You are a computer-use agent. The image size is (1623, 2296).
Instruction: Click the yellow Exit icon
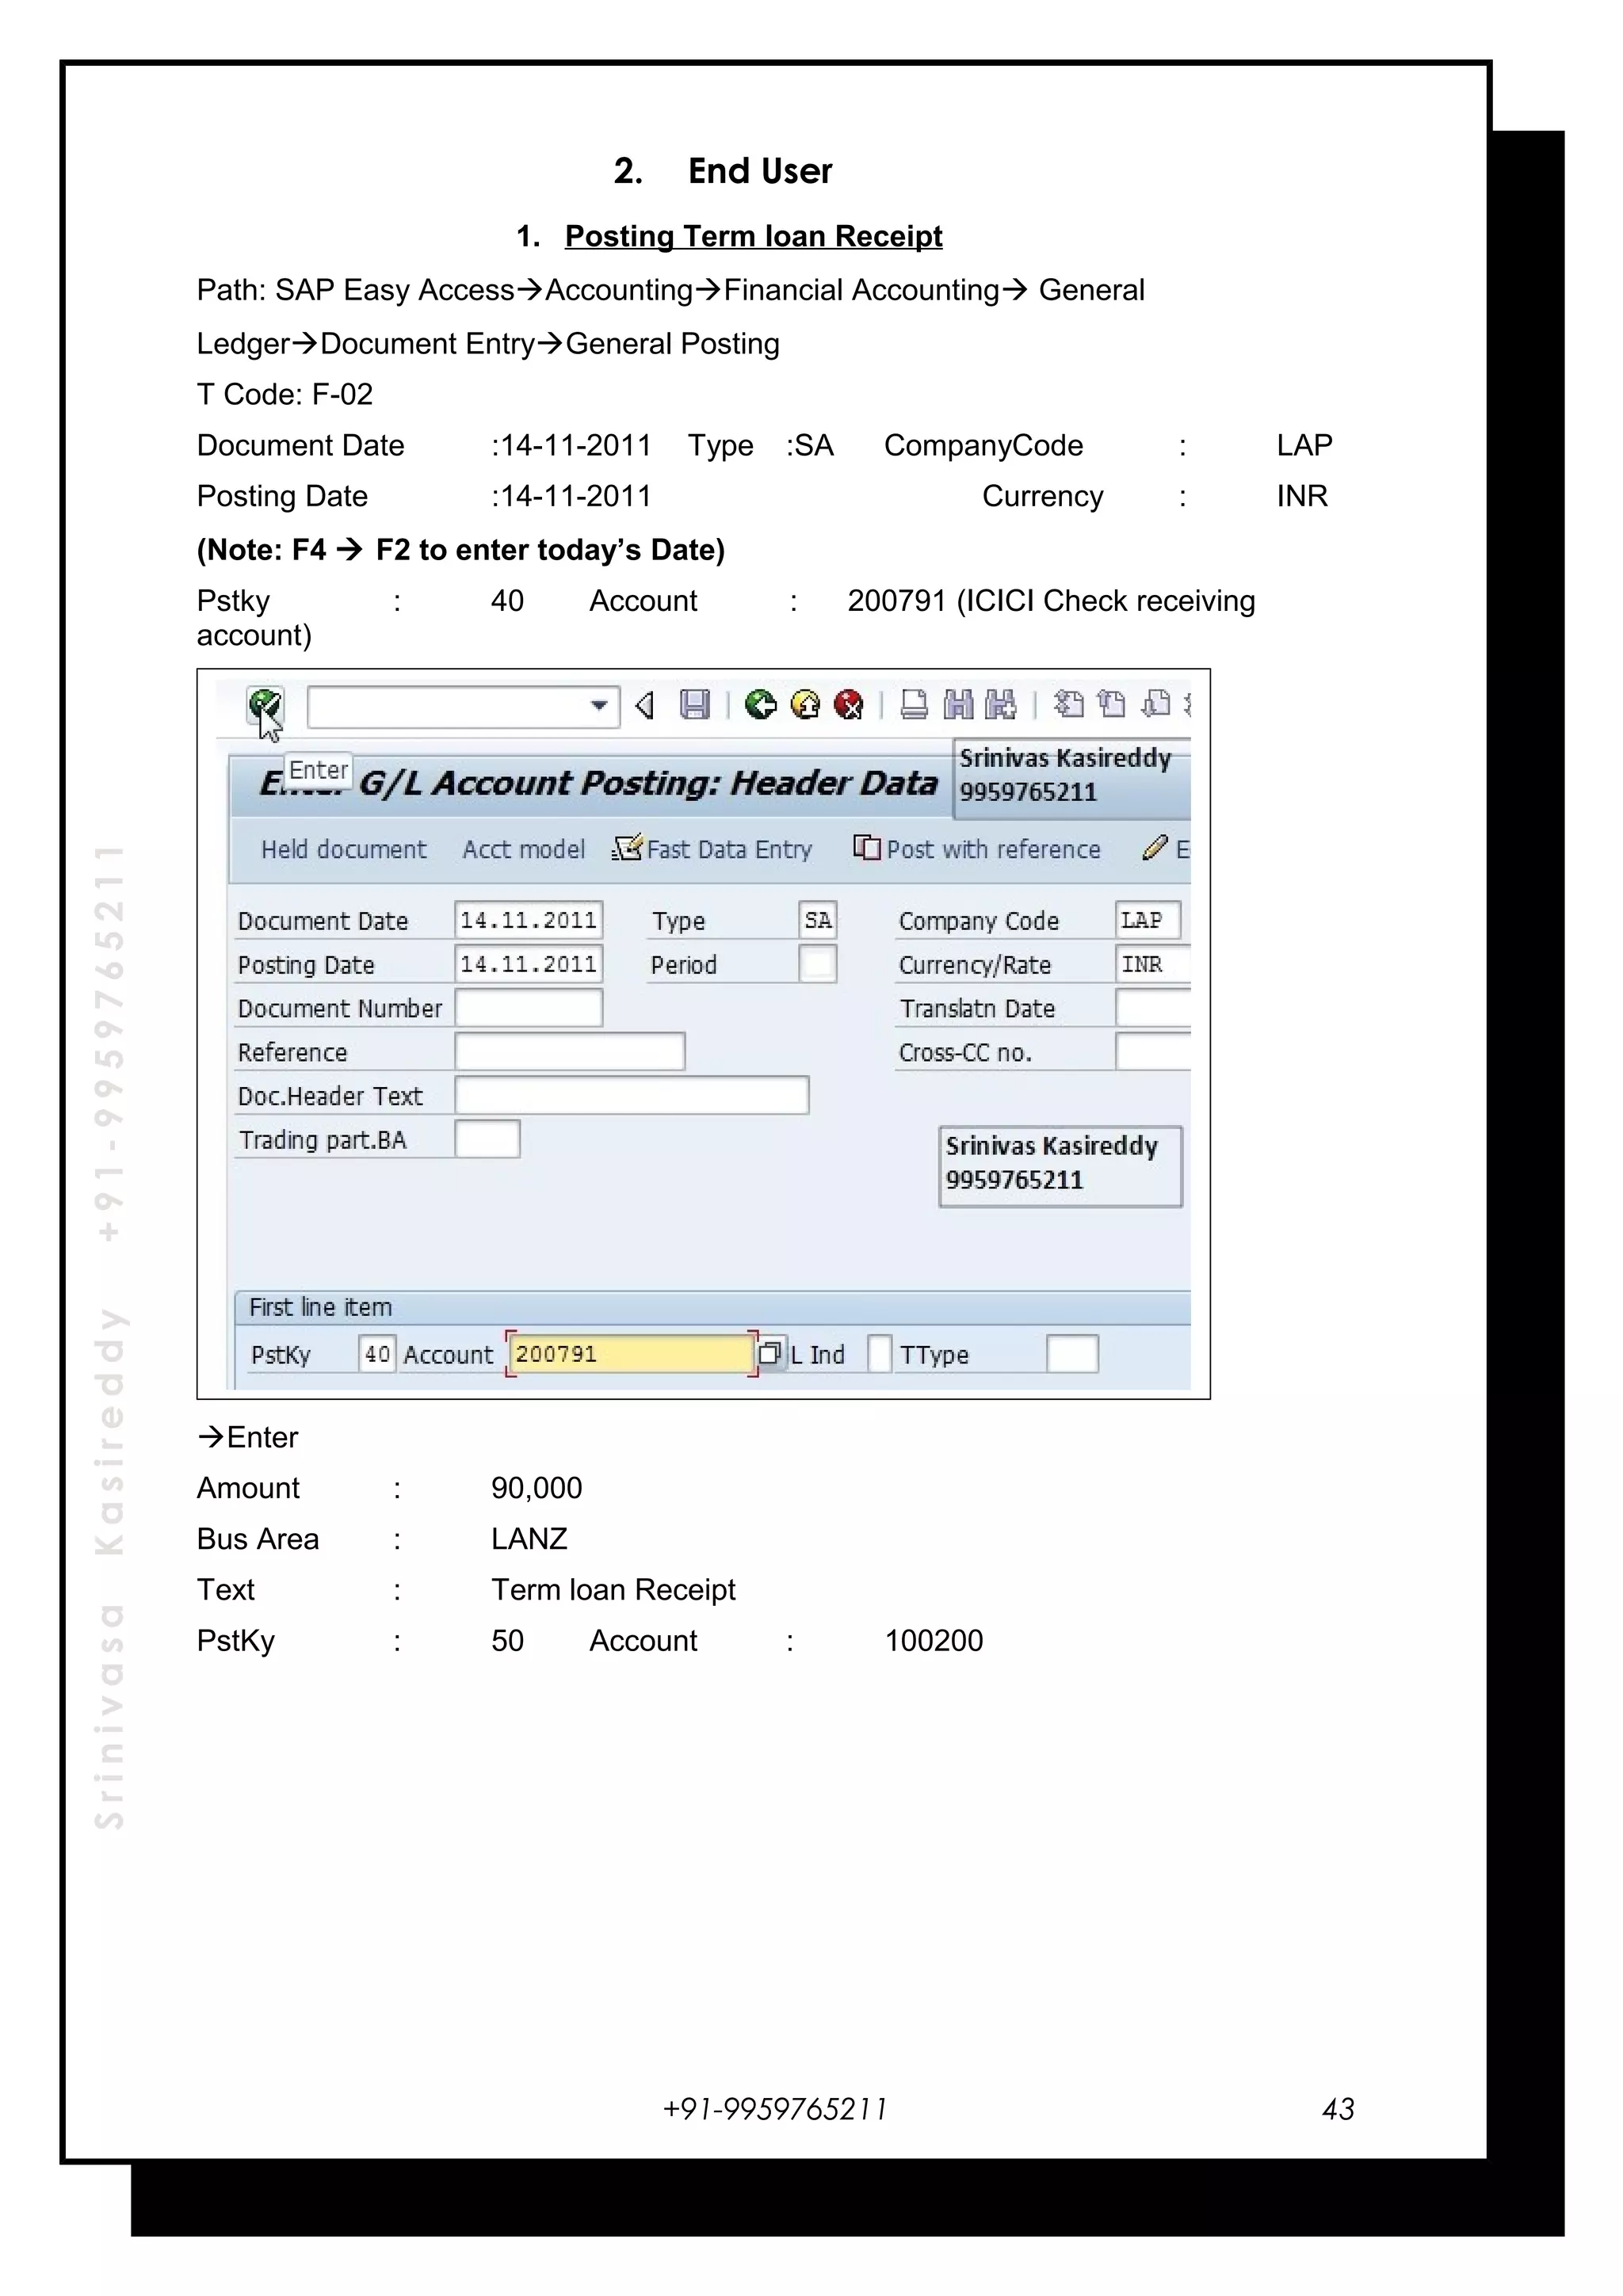(x=805, y=705)
